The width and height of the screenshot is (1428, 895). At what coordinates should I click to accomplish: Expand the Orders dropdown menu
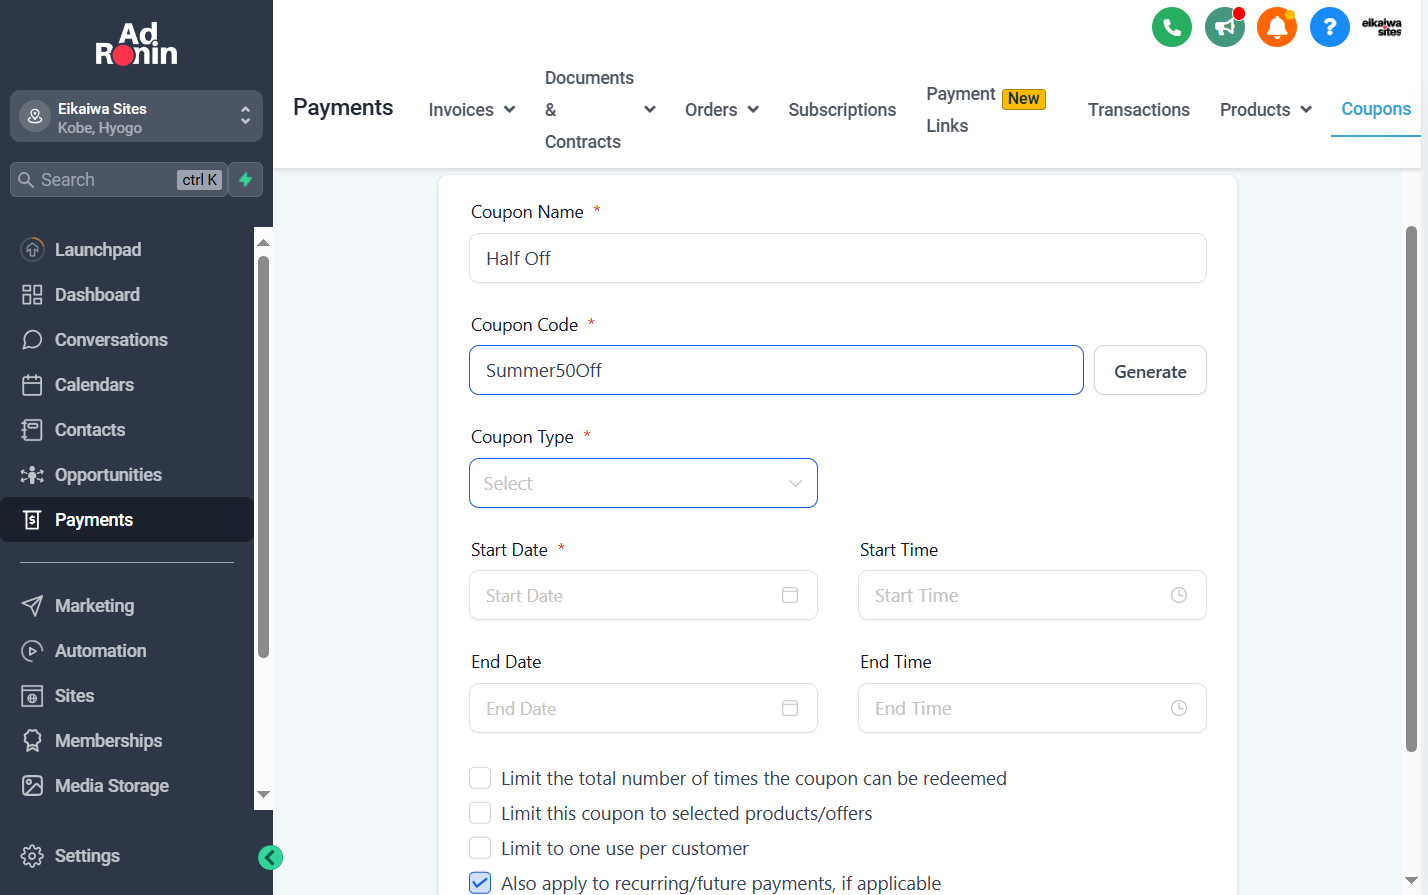click(722, 110)
